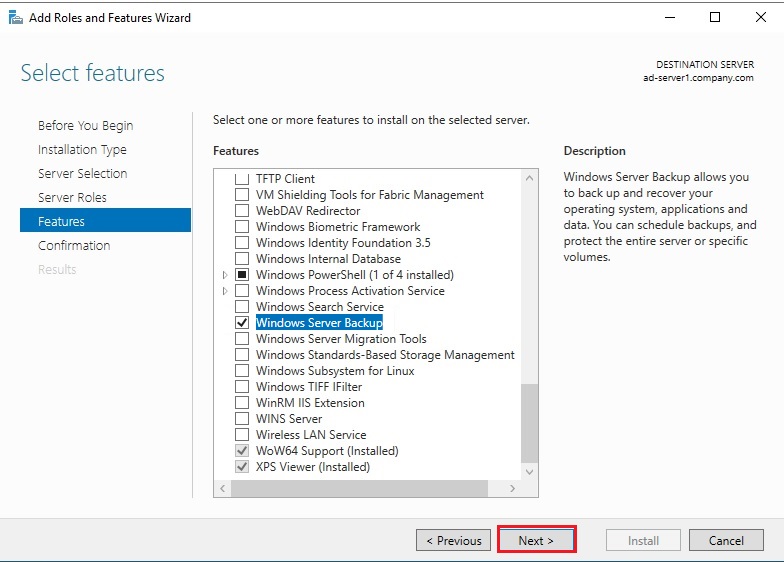Expand Windows Process Activation Service node

pyautogui.click(x=225, y=291)
